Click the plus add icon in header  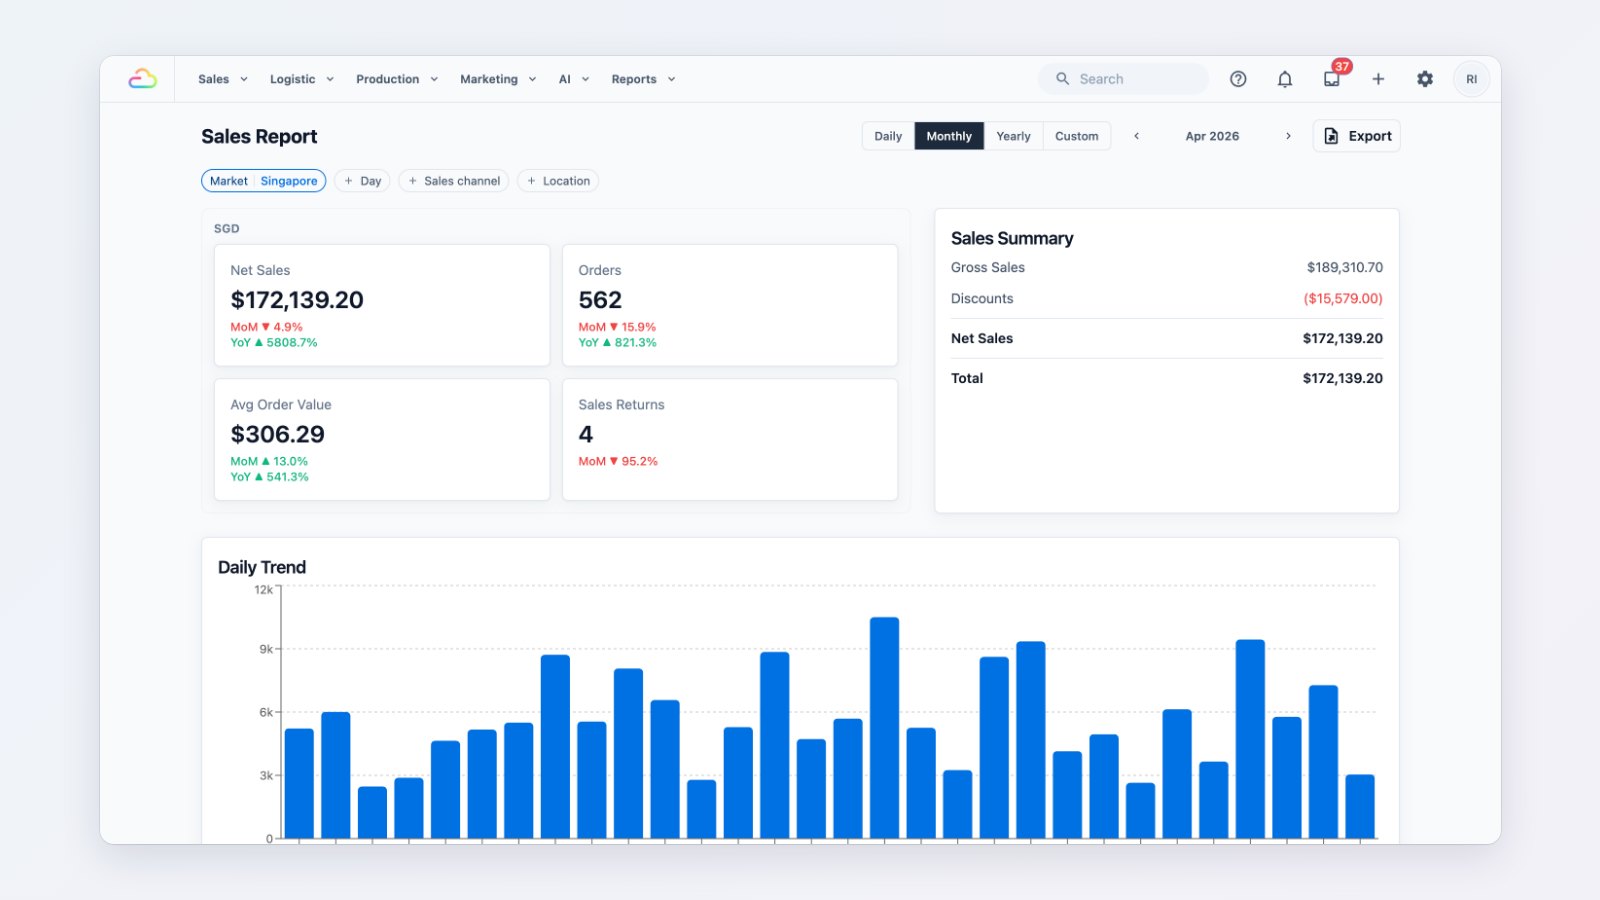click(1378, 79)
